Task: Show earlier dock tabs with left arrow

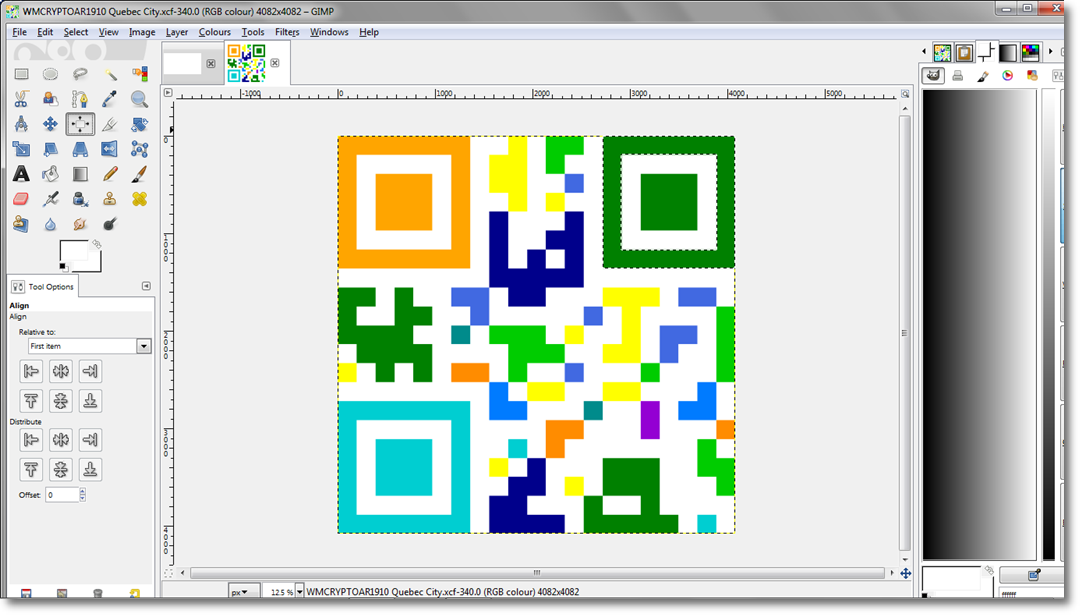Action: pyautogui.click(x=924, y=52)
